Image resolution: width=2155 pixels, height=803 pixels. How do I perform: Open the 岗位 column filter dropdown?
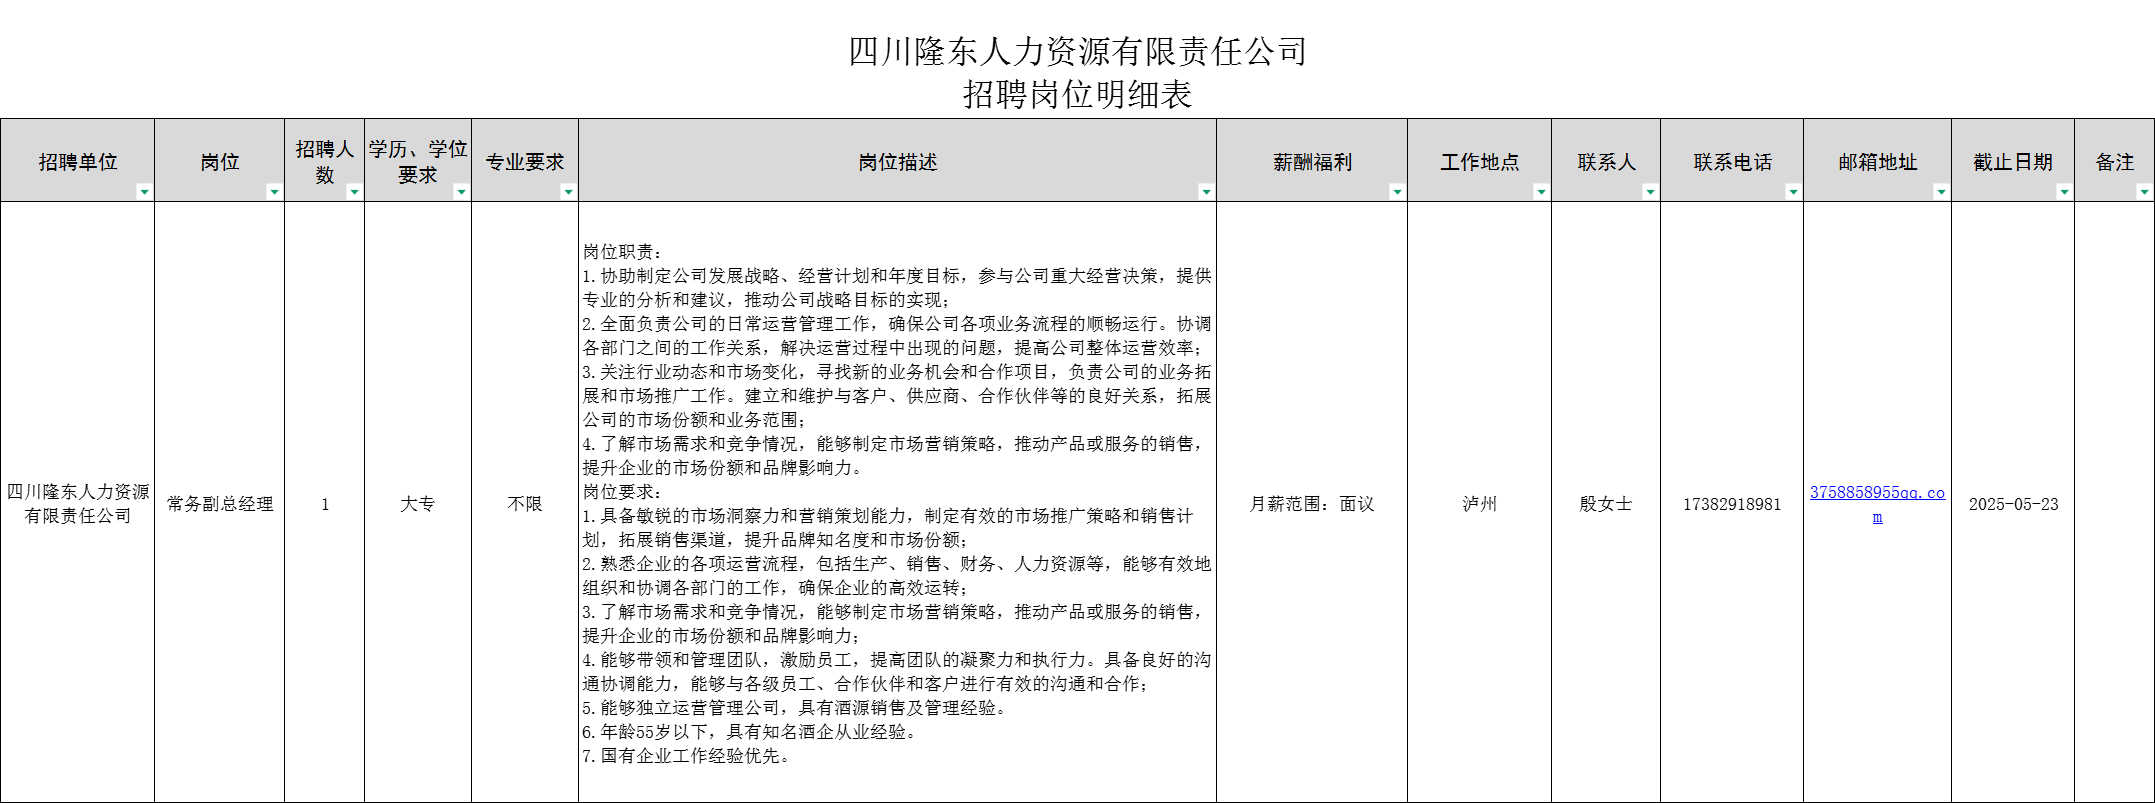click(x=274, y=192)
